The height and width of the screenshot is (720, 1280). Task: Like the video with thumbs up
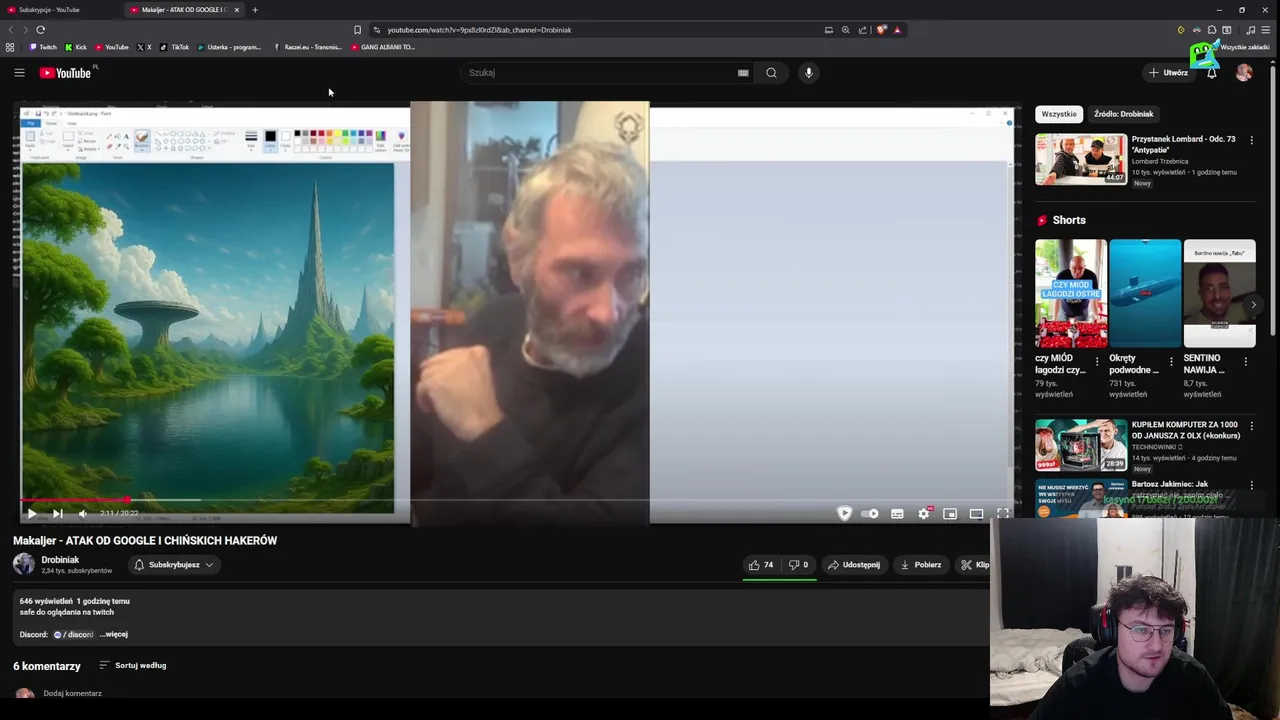coord(761,565)
